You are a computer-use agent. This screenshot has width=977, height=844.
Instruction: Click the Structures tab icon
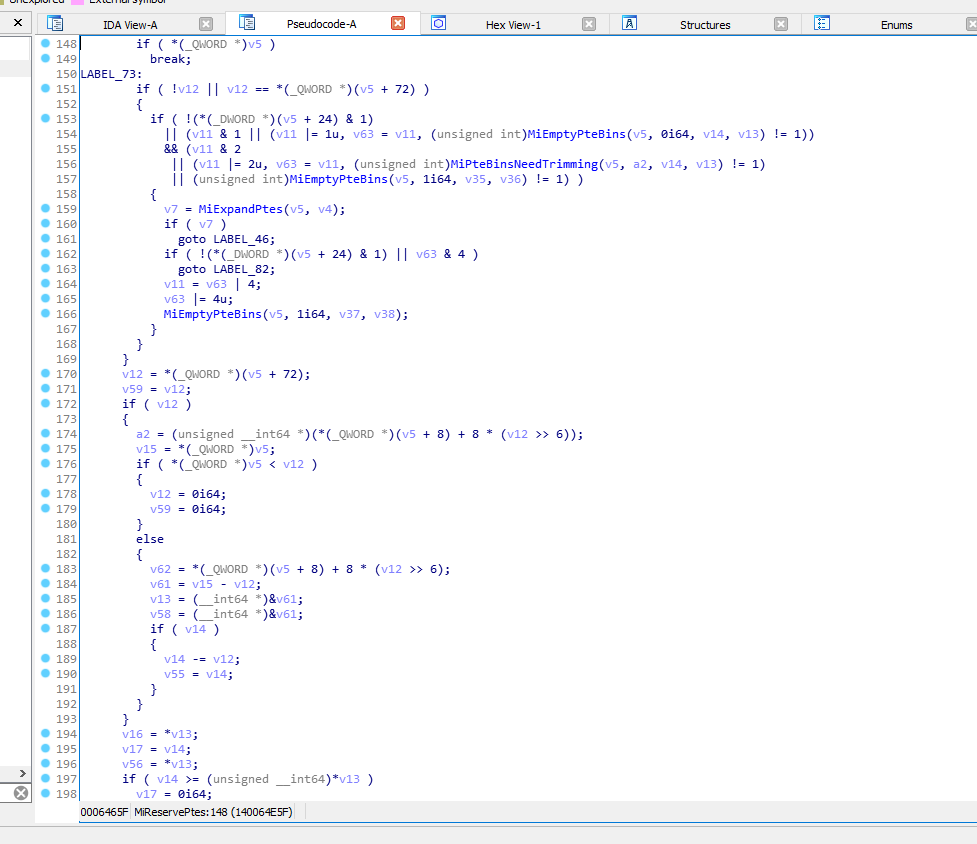coord(629,24)
